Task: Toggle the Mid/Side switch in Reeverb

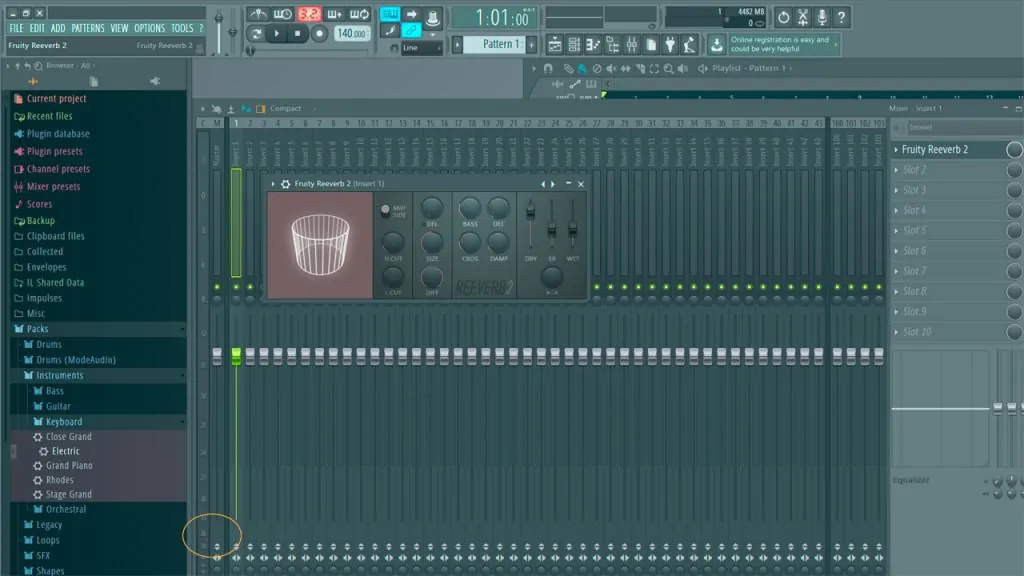Action: tap(385, 210)
